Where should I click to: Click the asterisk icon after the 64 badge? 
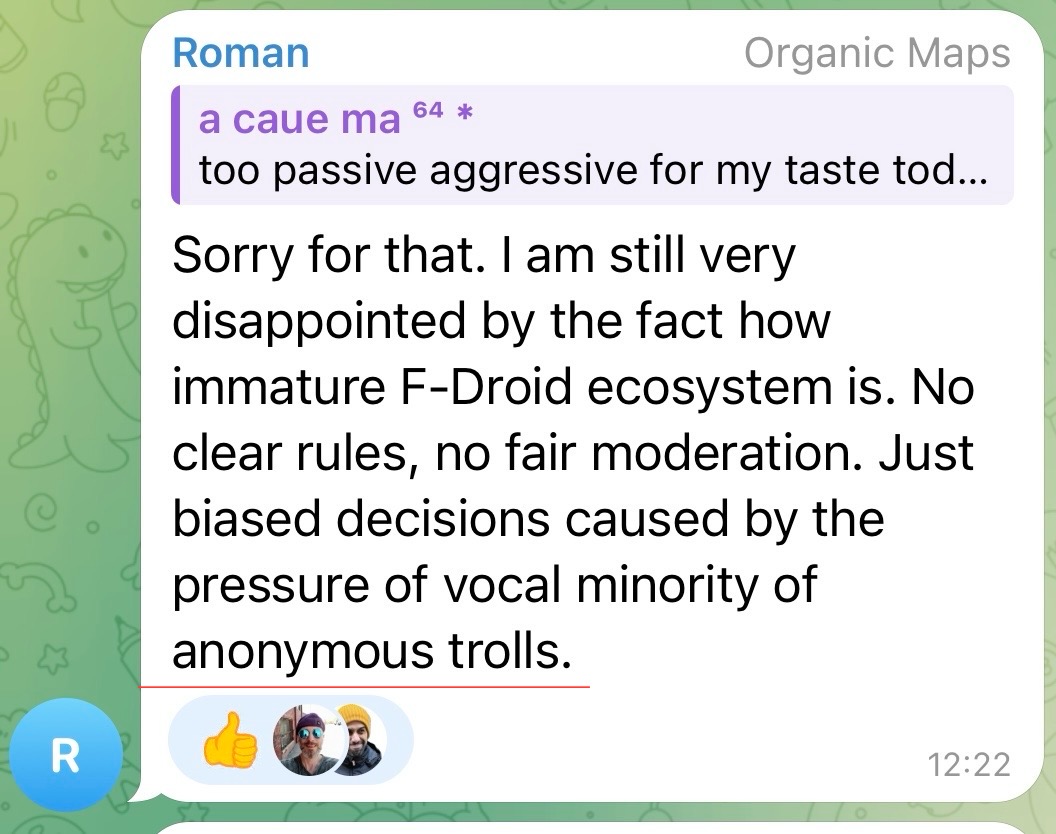465,111
